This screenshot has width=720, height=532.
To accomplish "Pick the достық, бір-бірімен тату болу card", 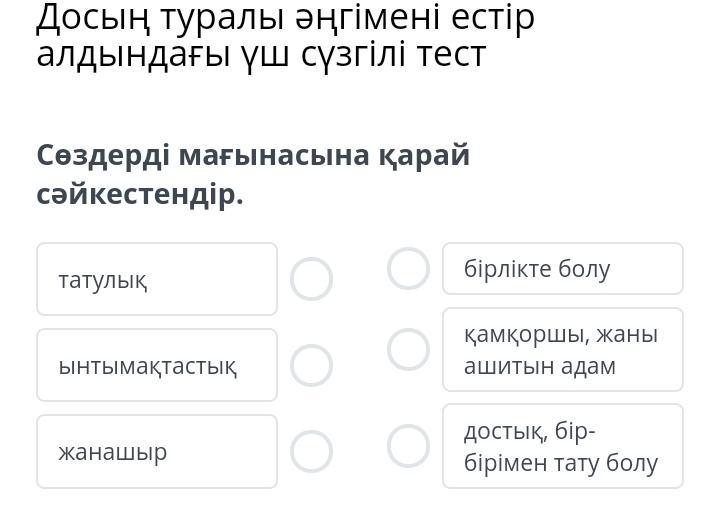I will 563,446.
